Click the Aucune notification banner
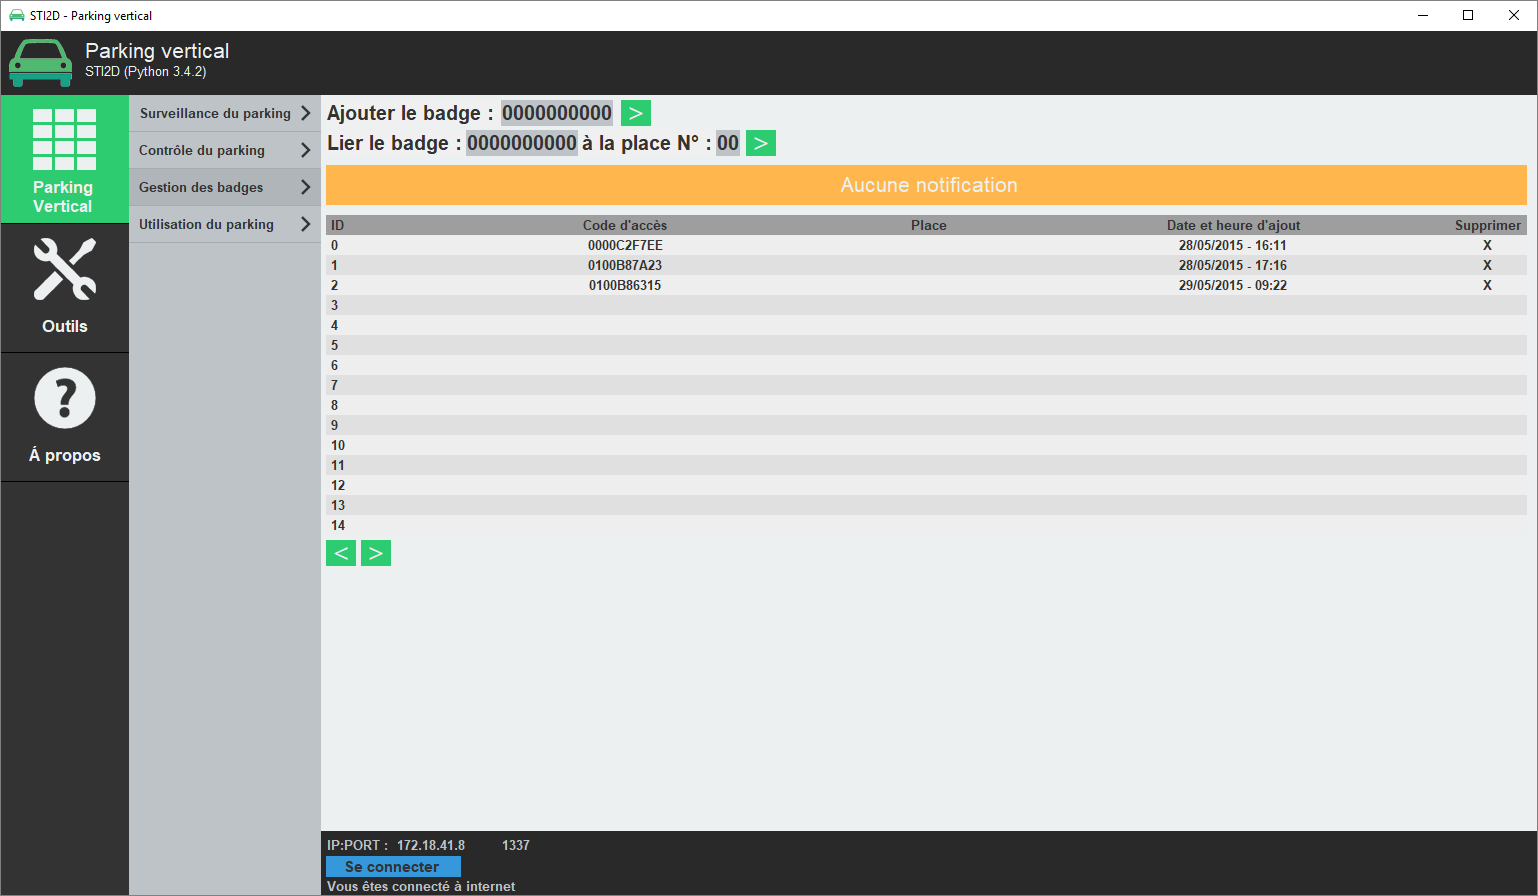 pyautogui.click(x=926, y=185)
